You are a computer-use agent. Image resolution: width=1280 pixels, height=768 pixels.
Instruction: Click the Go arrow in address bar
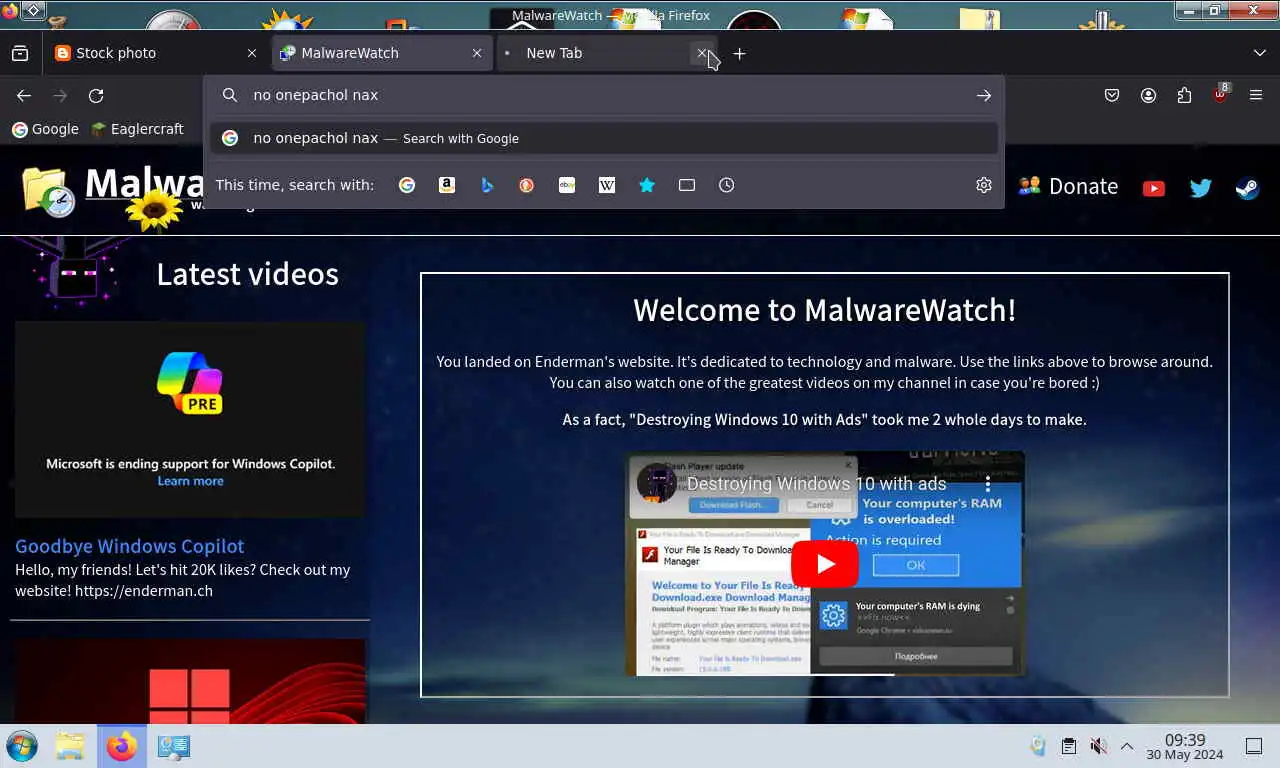984,95
